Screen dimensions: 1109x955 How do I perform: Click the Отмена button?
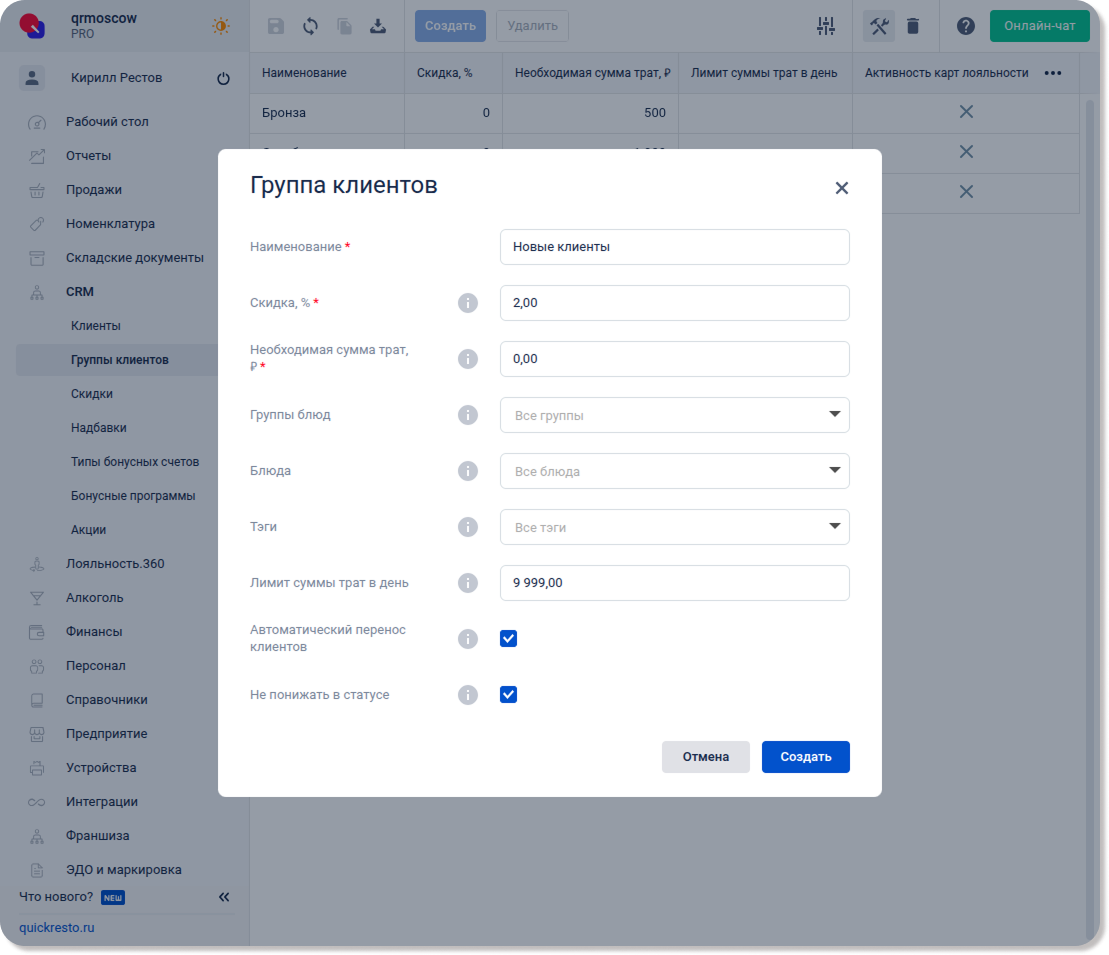(x=705, y=757)
